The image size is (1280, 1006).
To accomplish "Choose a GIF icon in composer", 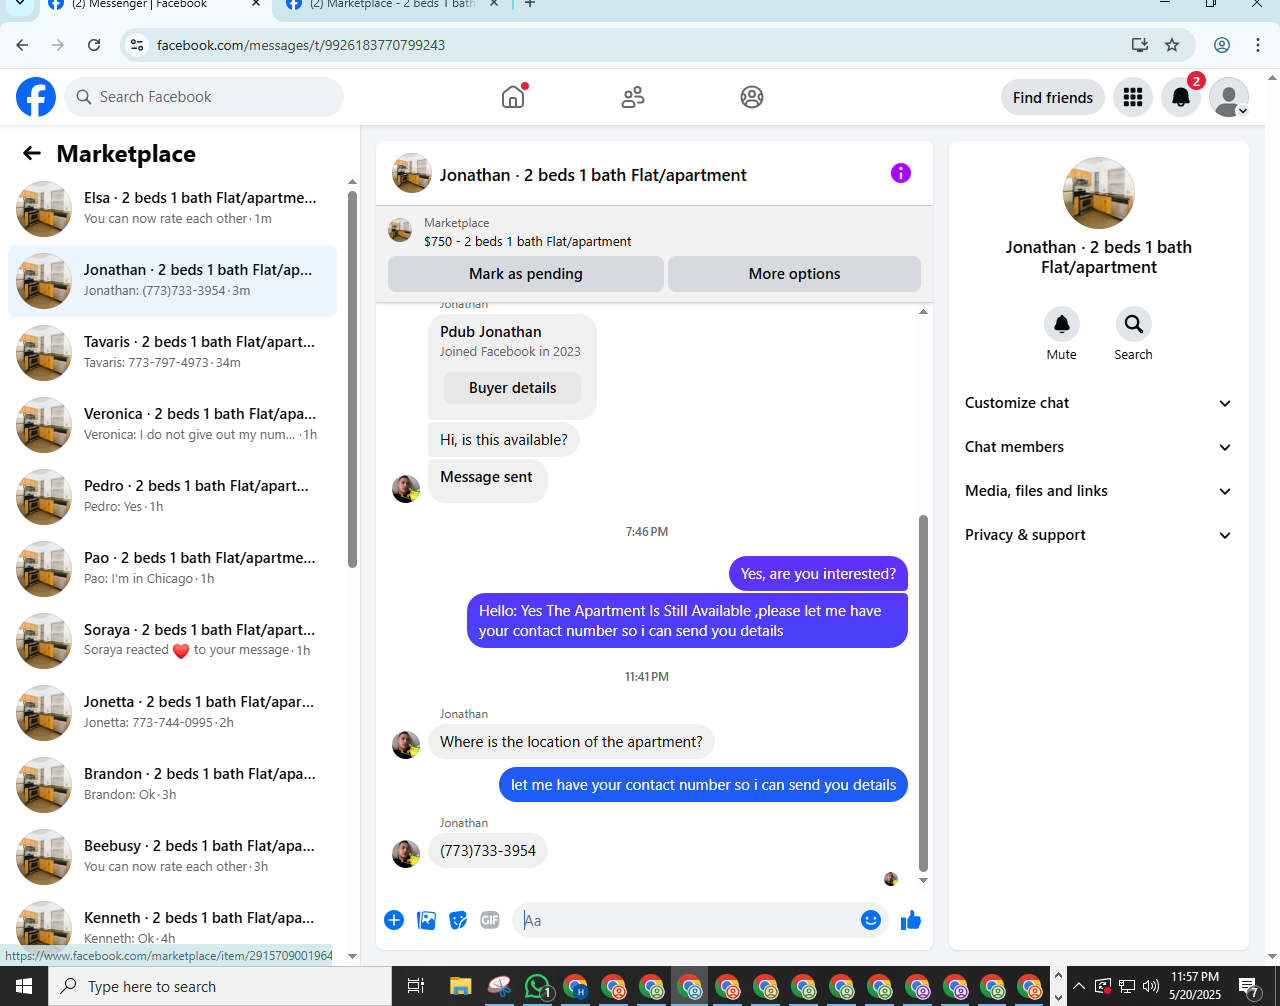I will (490, 920).
